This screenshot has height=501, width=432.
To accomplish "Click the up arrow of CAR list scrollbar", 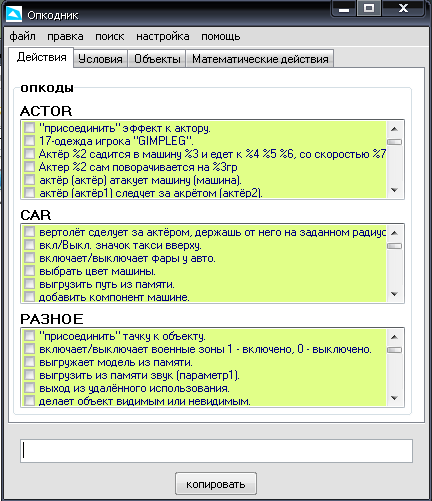I will [394, 233].
